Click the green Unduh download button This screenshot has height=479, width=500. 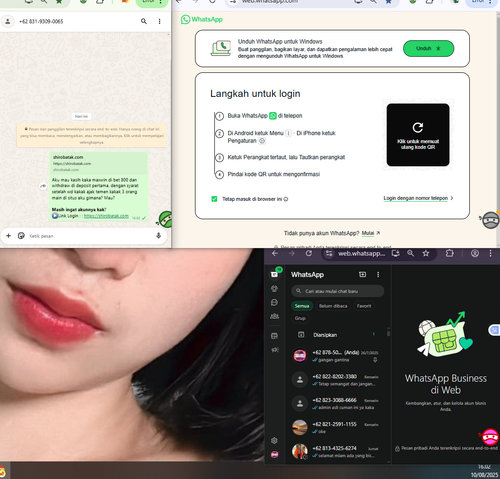[x=428, y=48]
